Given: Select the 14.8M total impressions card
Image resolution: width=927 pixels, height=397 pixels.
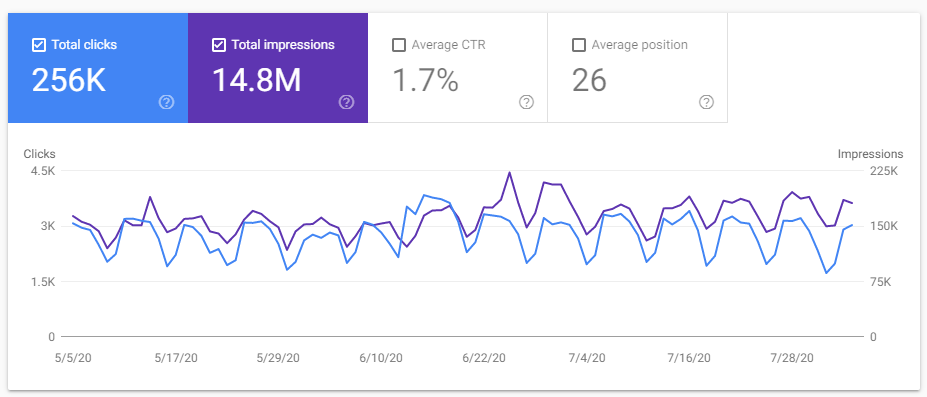Looking at the screenshot, I should click(278, 68).
